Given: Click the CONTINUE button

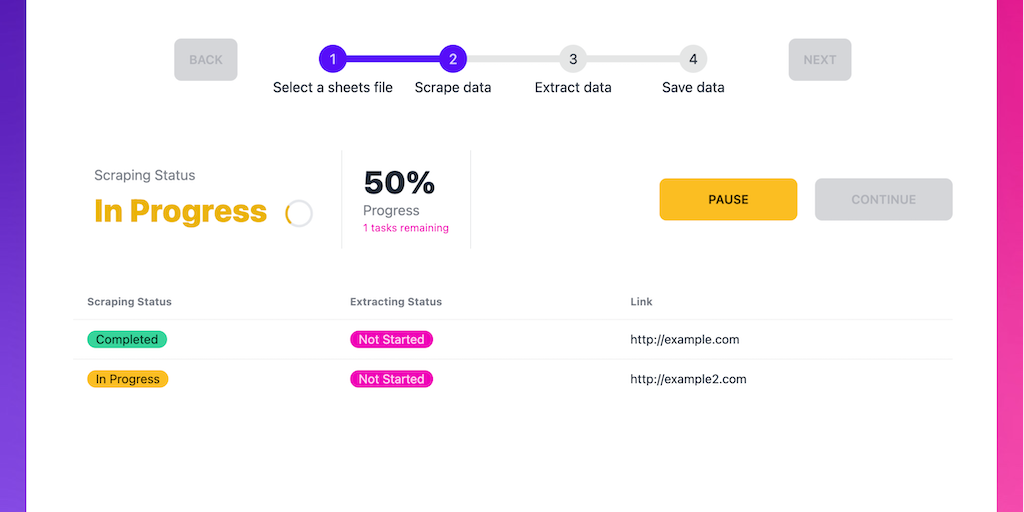Looking at the screenshot, I should (x=883, y=199).
